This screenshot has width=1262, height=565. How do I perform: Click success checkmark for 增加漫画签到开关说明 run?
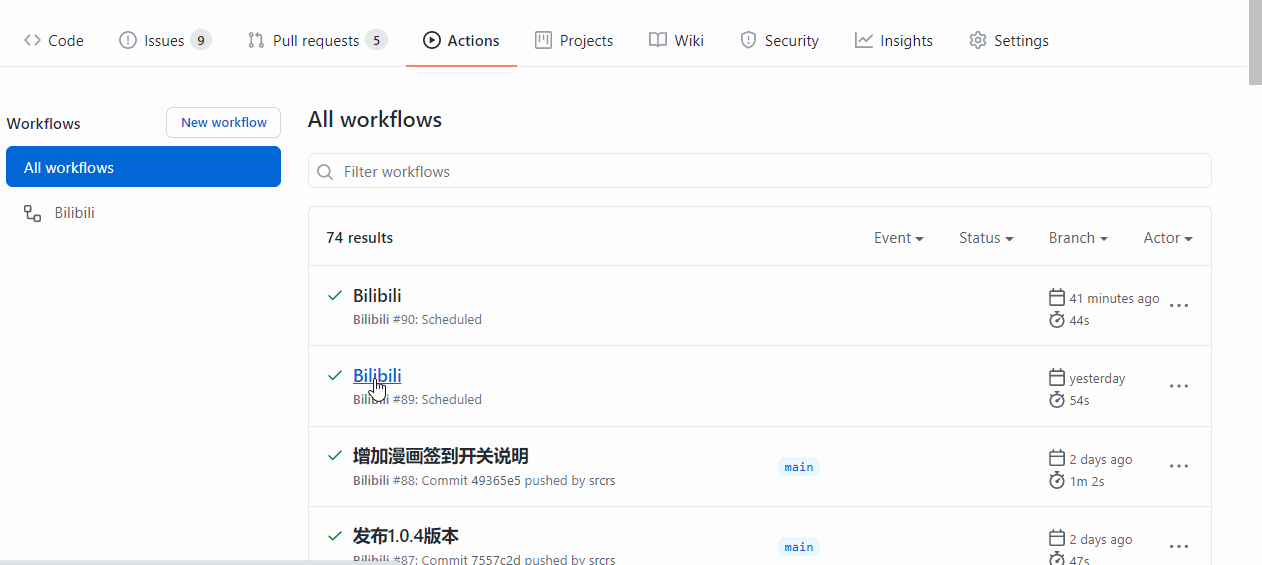[335, 455]
